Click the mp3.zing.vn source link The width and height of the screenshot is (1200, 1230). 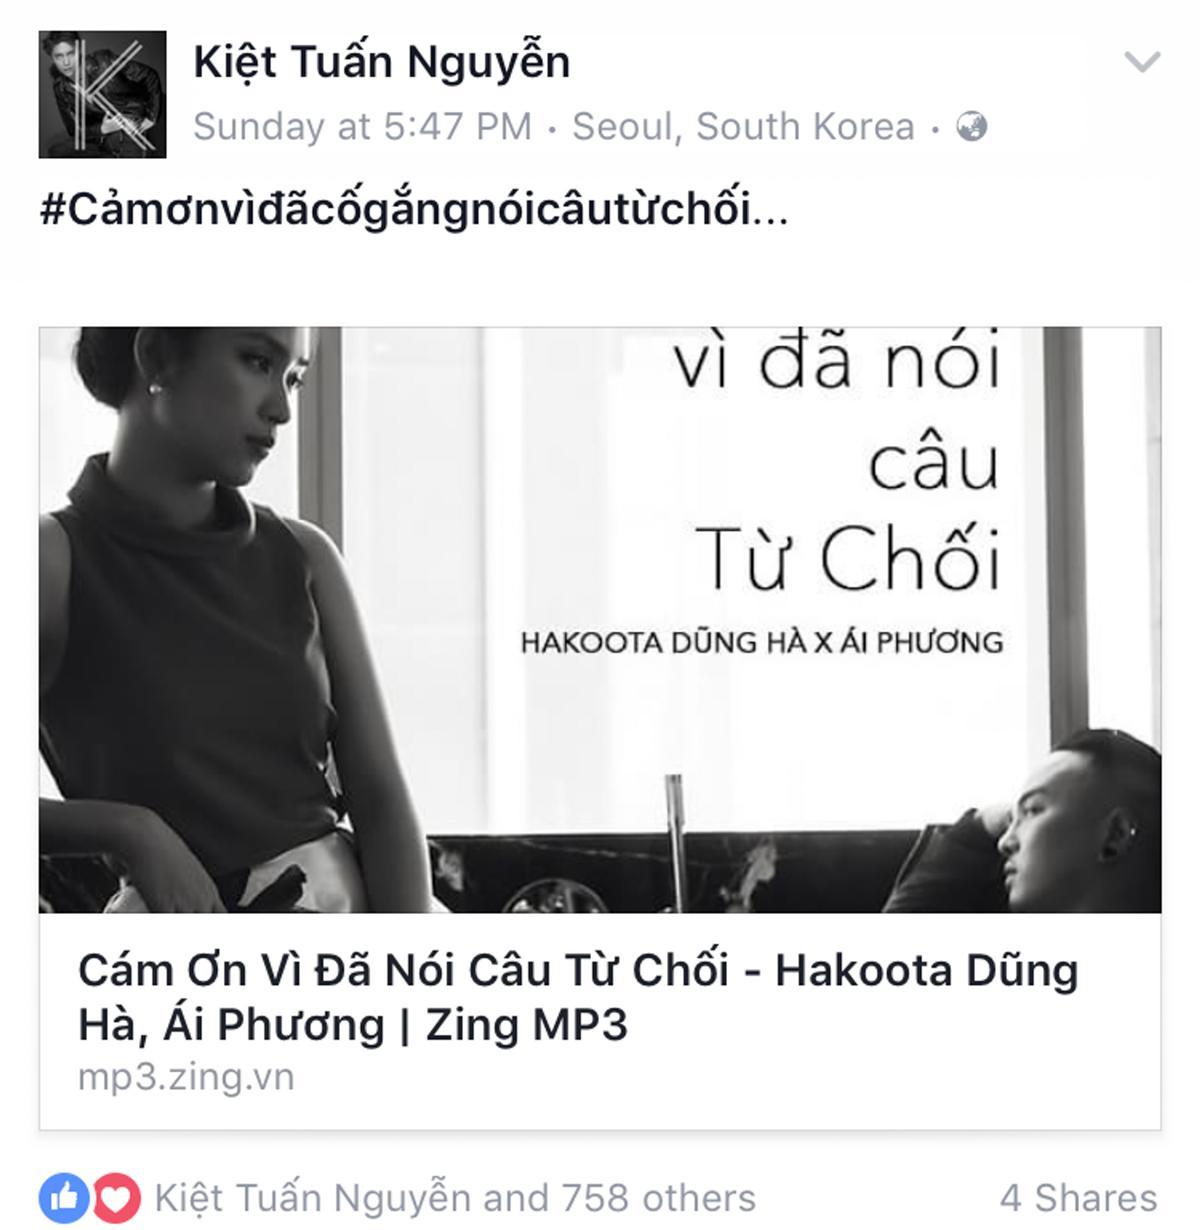(186, 1077)
